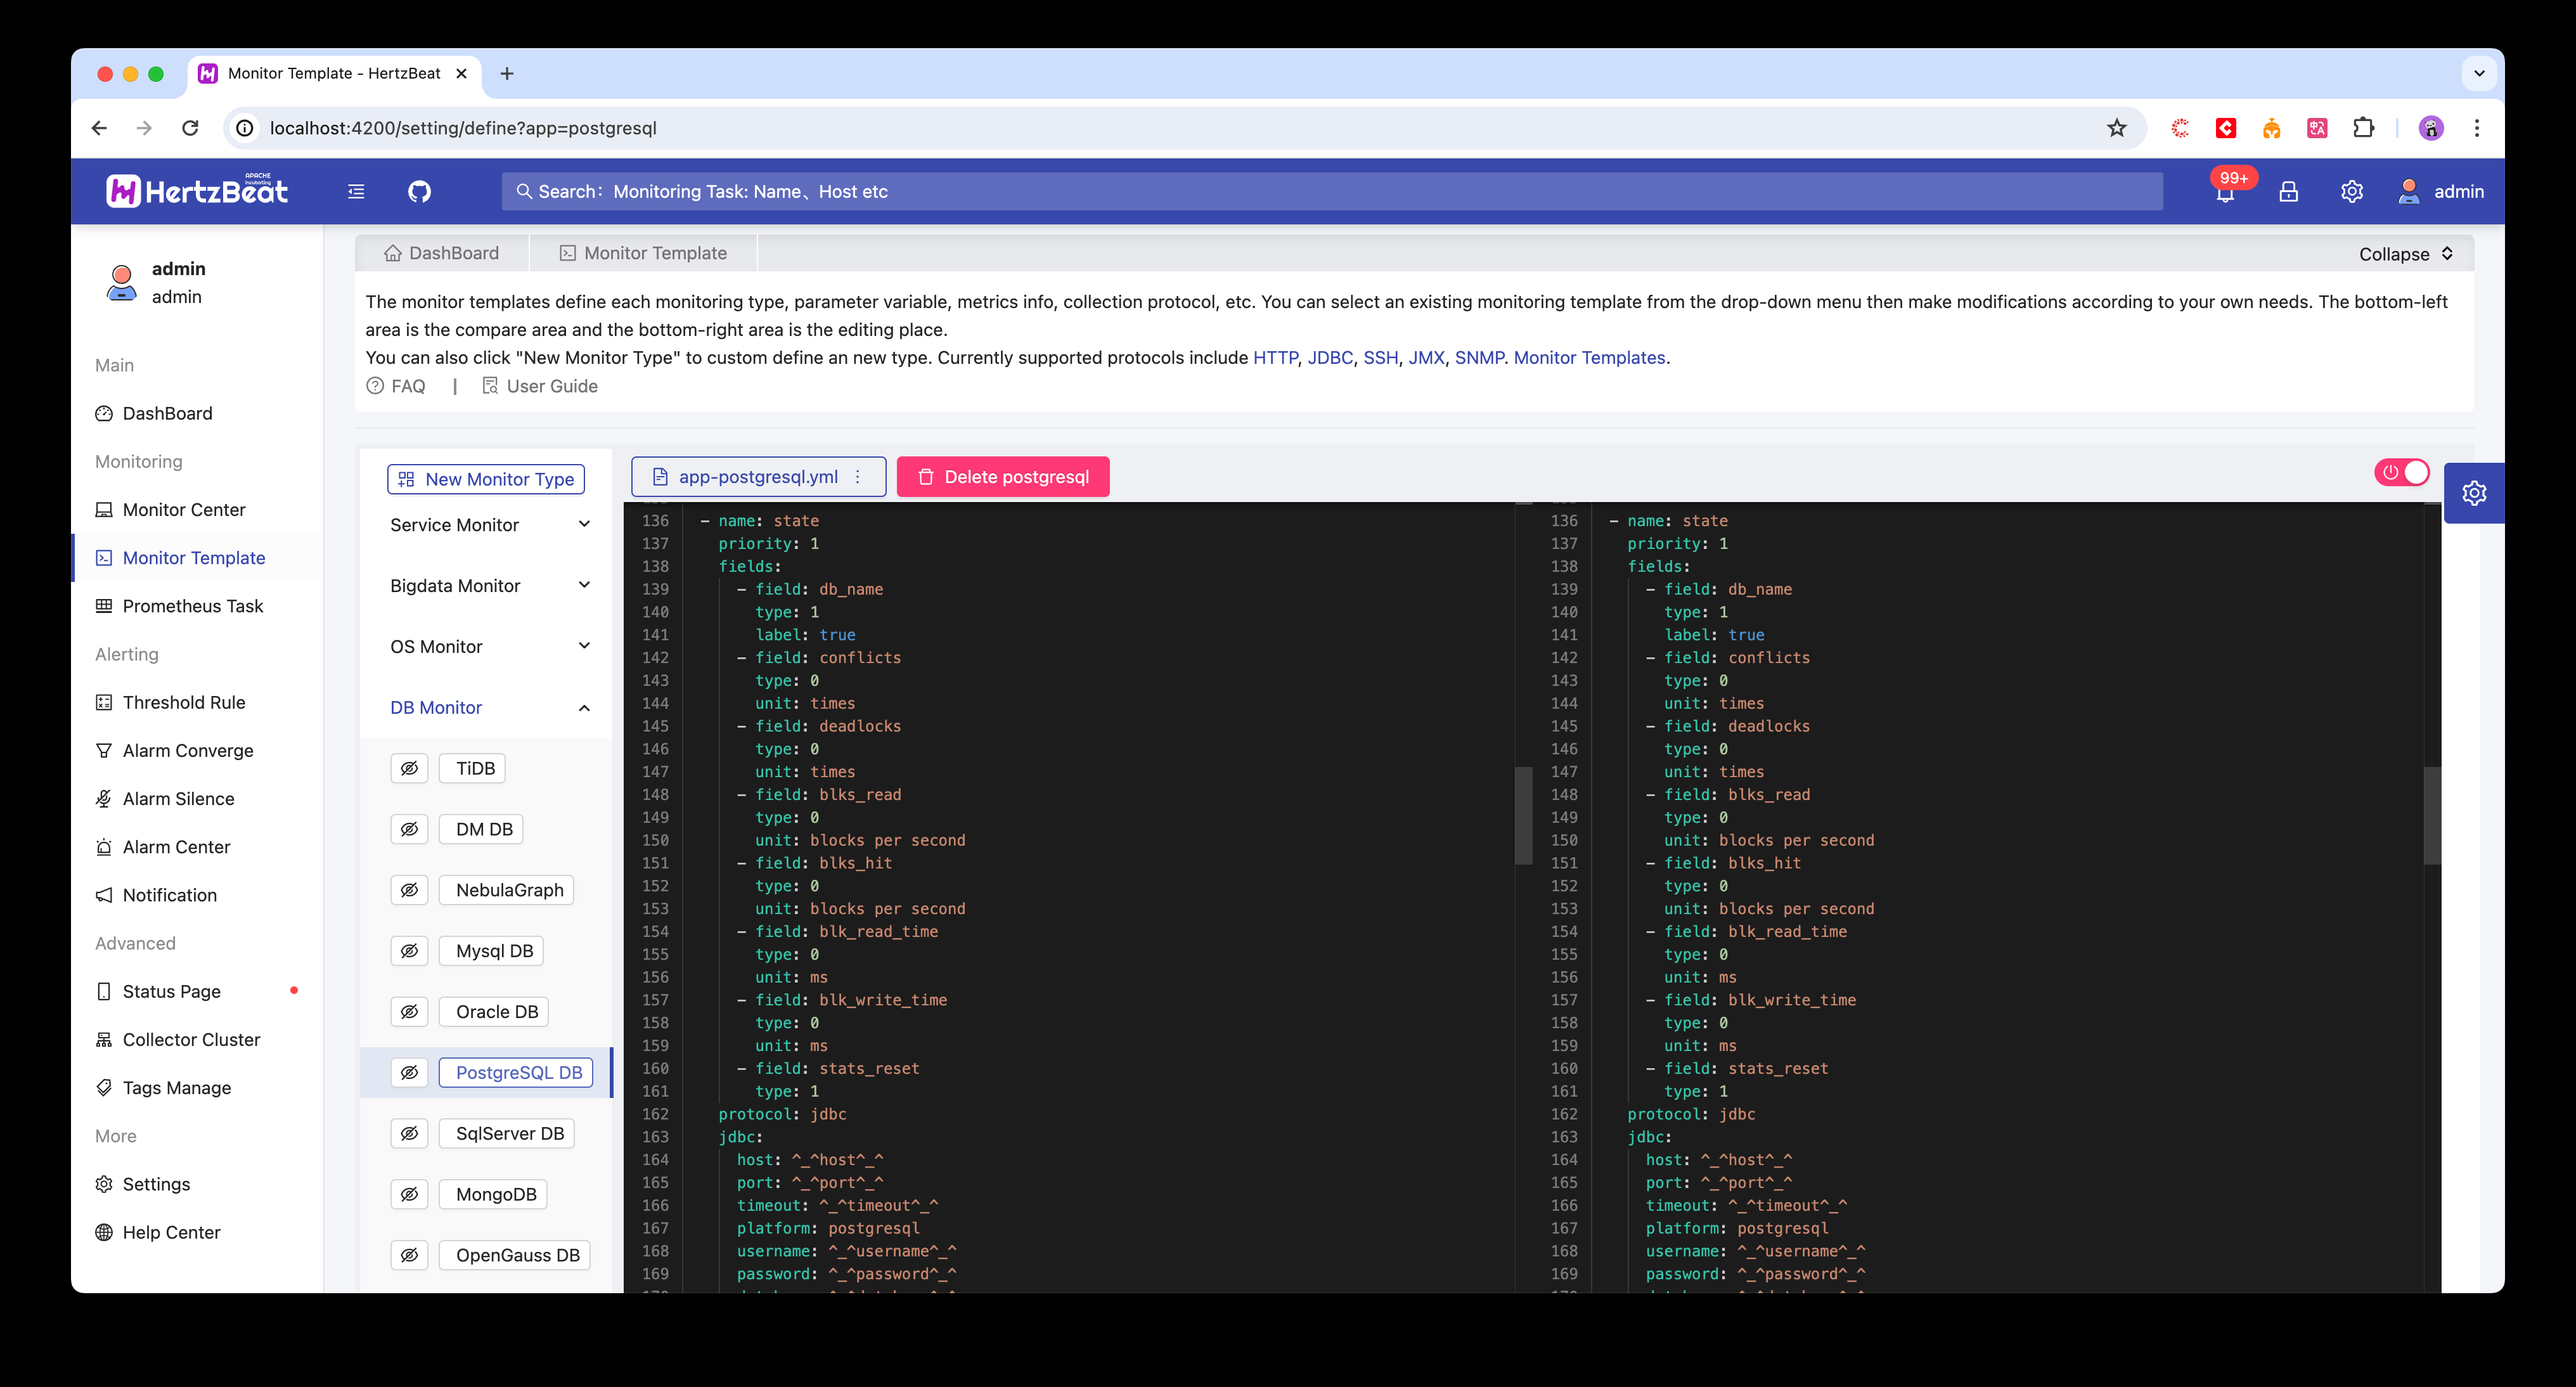
Task: Open the notification bell showing 99+
Action: [x=2225, y=195]
